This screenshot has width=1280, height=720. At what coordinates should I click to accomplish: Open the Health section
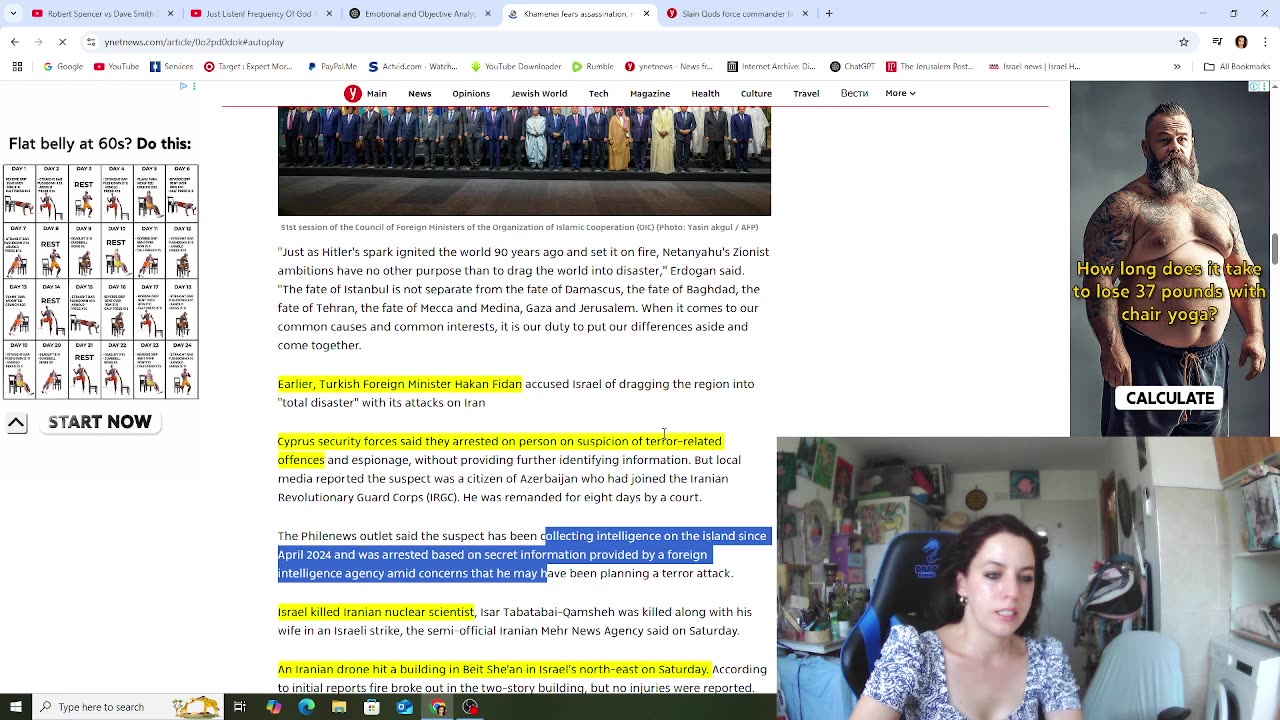click(705, 93)
